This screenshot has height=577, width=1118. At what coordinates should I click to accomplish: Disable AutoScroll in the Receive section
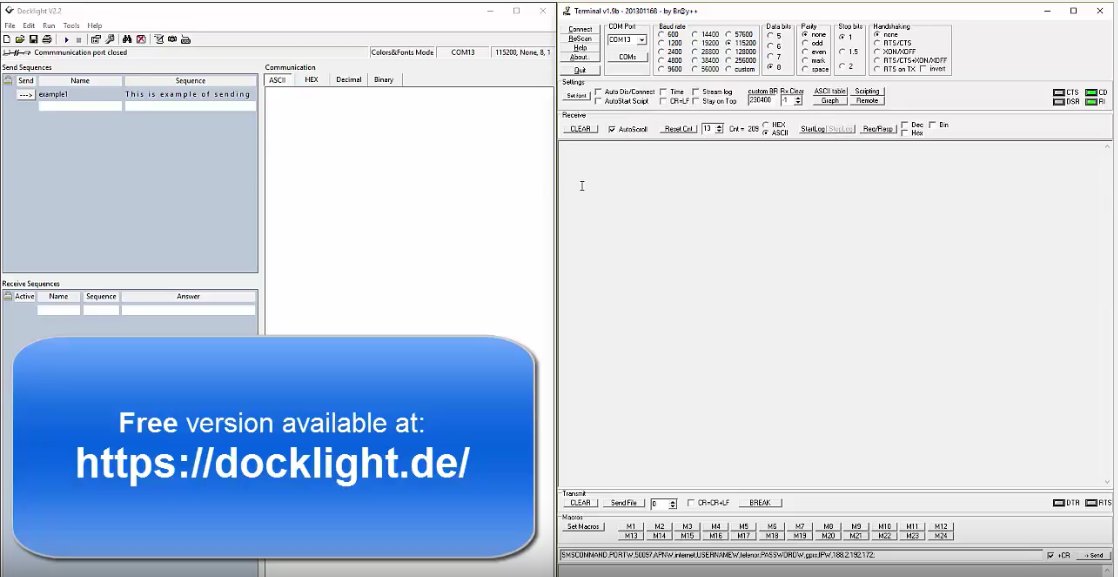click(612, 128)
